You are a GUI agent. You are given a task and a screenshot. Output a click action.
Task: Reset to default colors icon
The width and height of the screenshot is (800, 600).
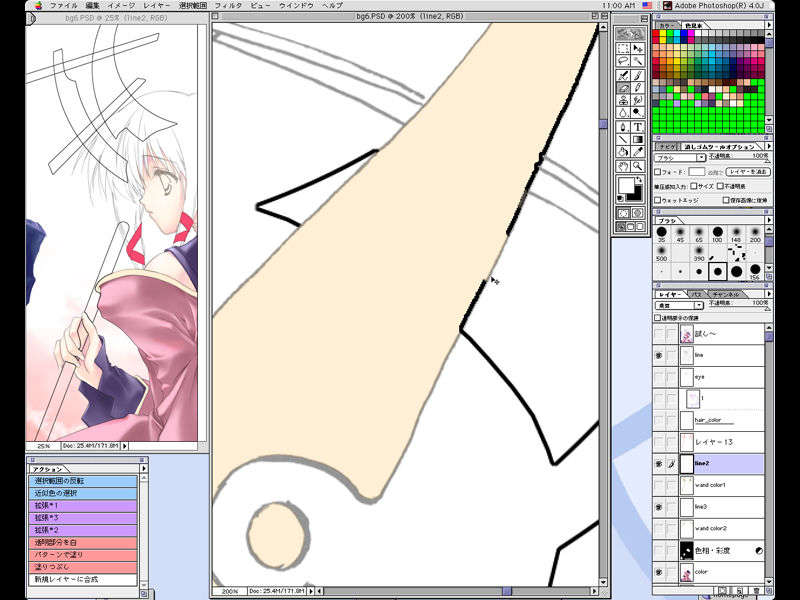coord(621,198)
